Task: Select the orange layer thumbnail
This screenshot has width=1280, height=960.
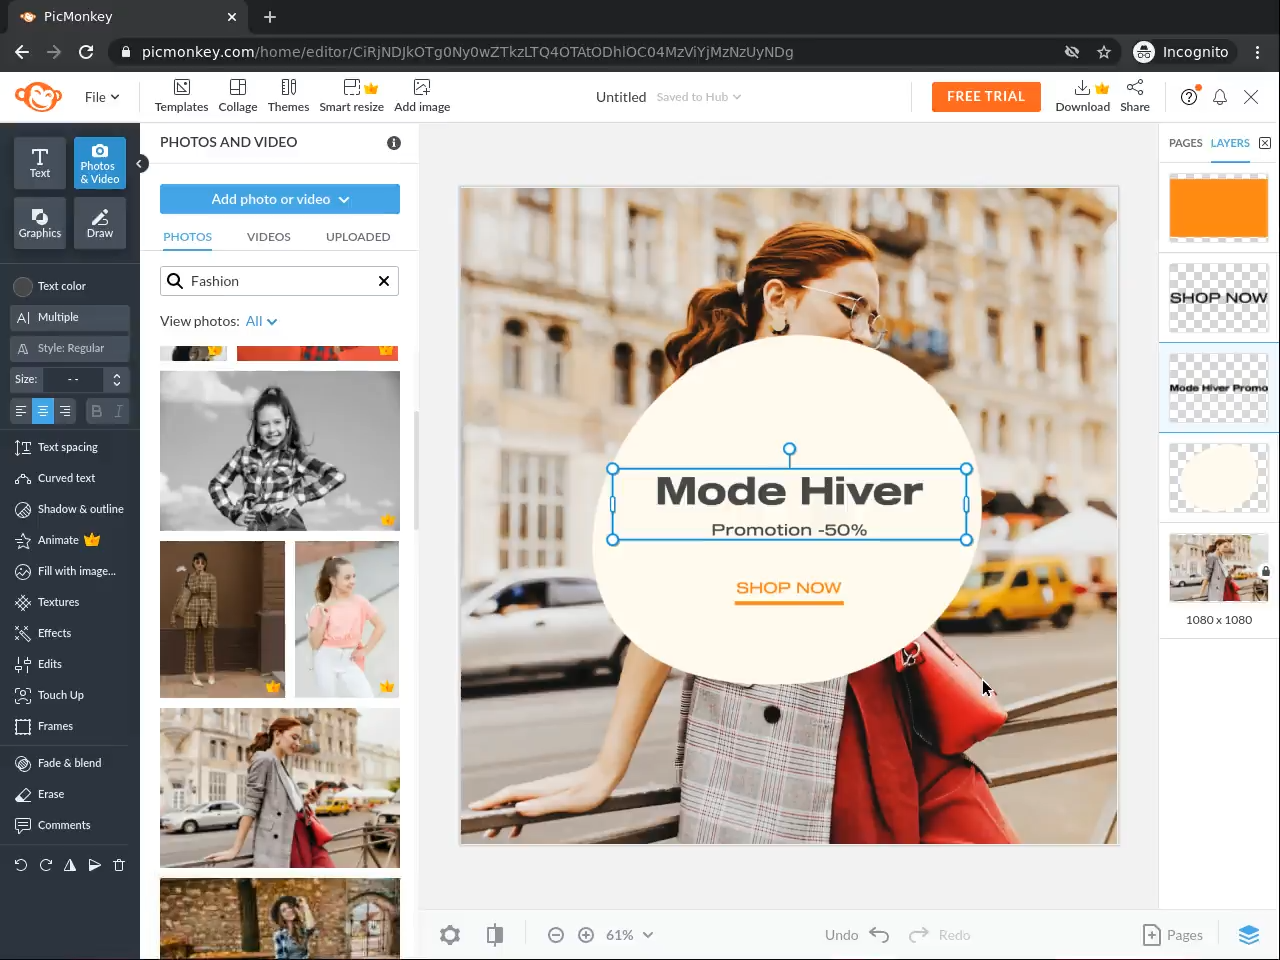Action: [1218, 208]
